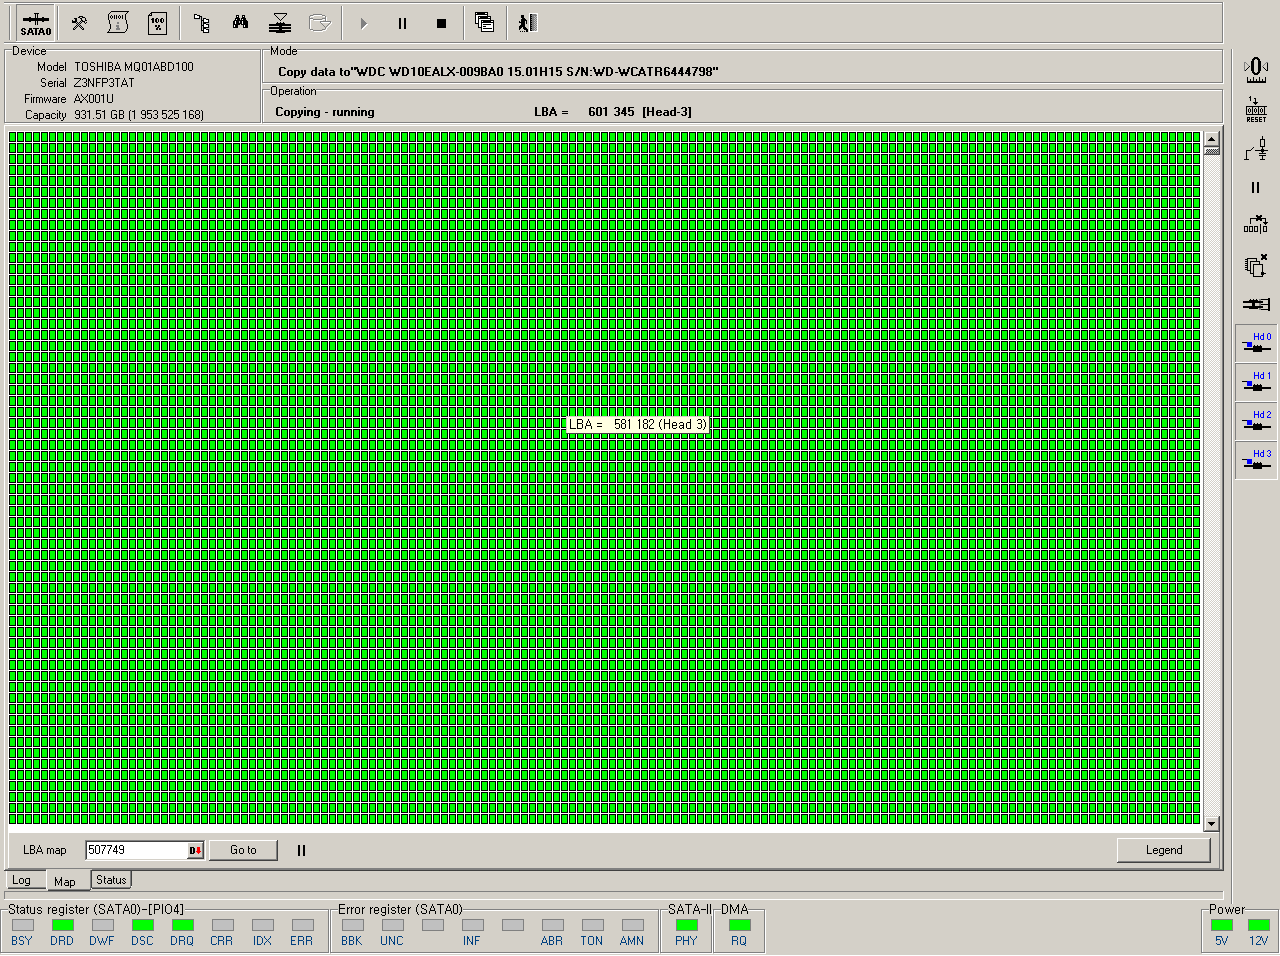Open the Legend button
The height and width of the screenshot is (956, 1280).
(1163, 850)
